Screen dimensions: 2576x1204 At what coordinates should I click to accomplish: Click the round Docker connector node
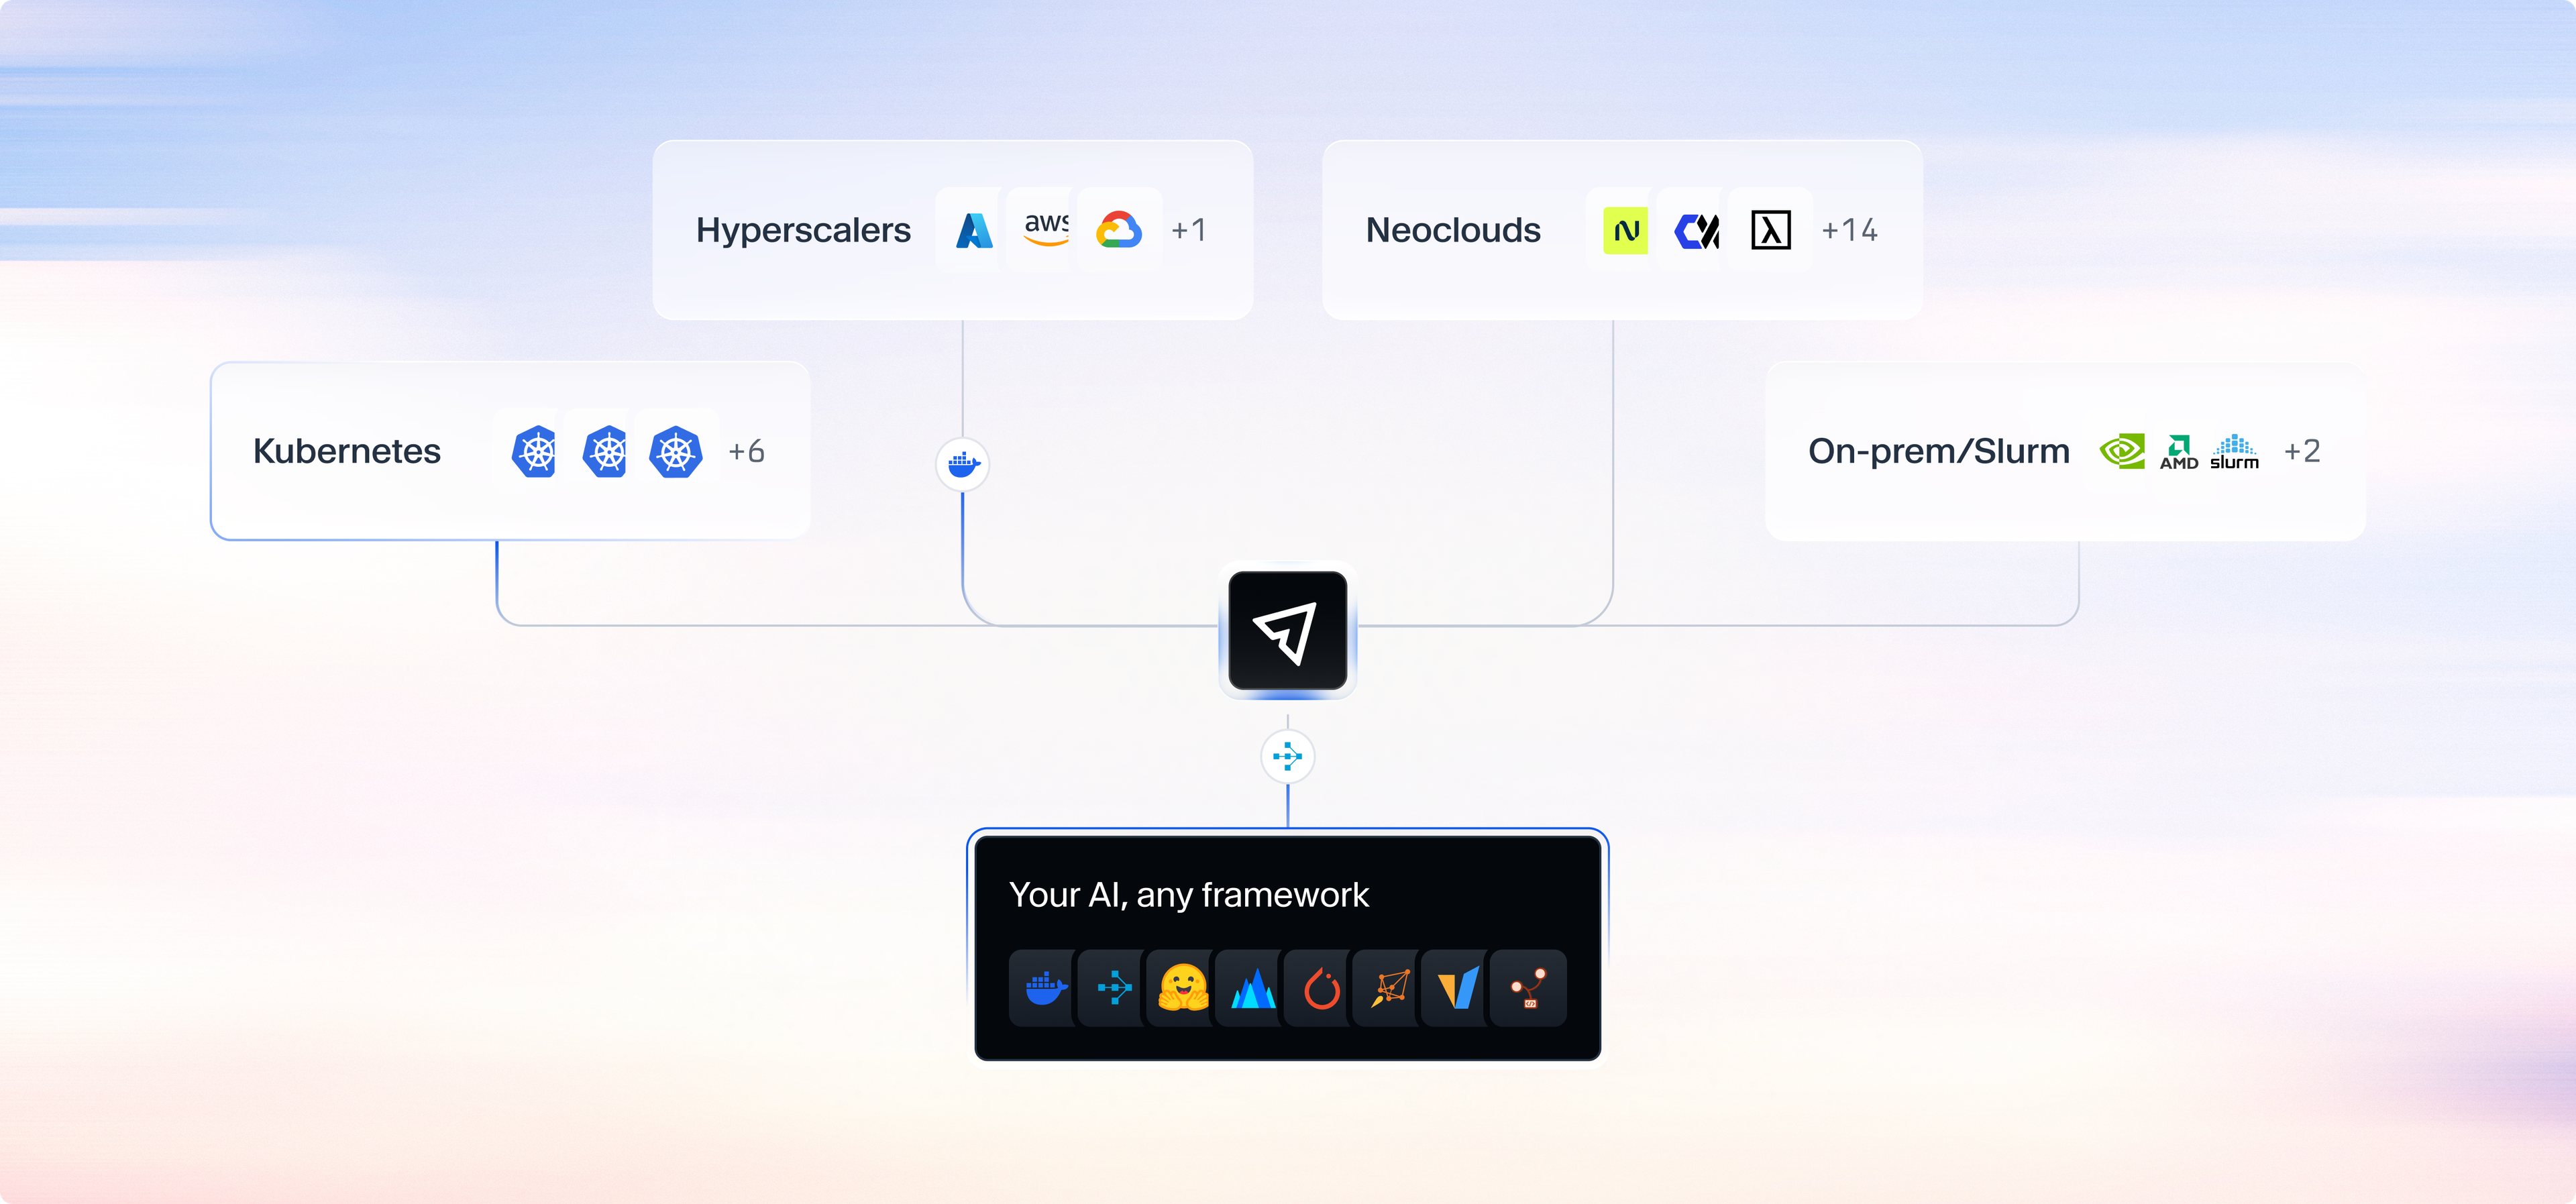pyautogui.click(x=962, y=464)
